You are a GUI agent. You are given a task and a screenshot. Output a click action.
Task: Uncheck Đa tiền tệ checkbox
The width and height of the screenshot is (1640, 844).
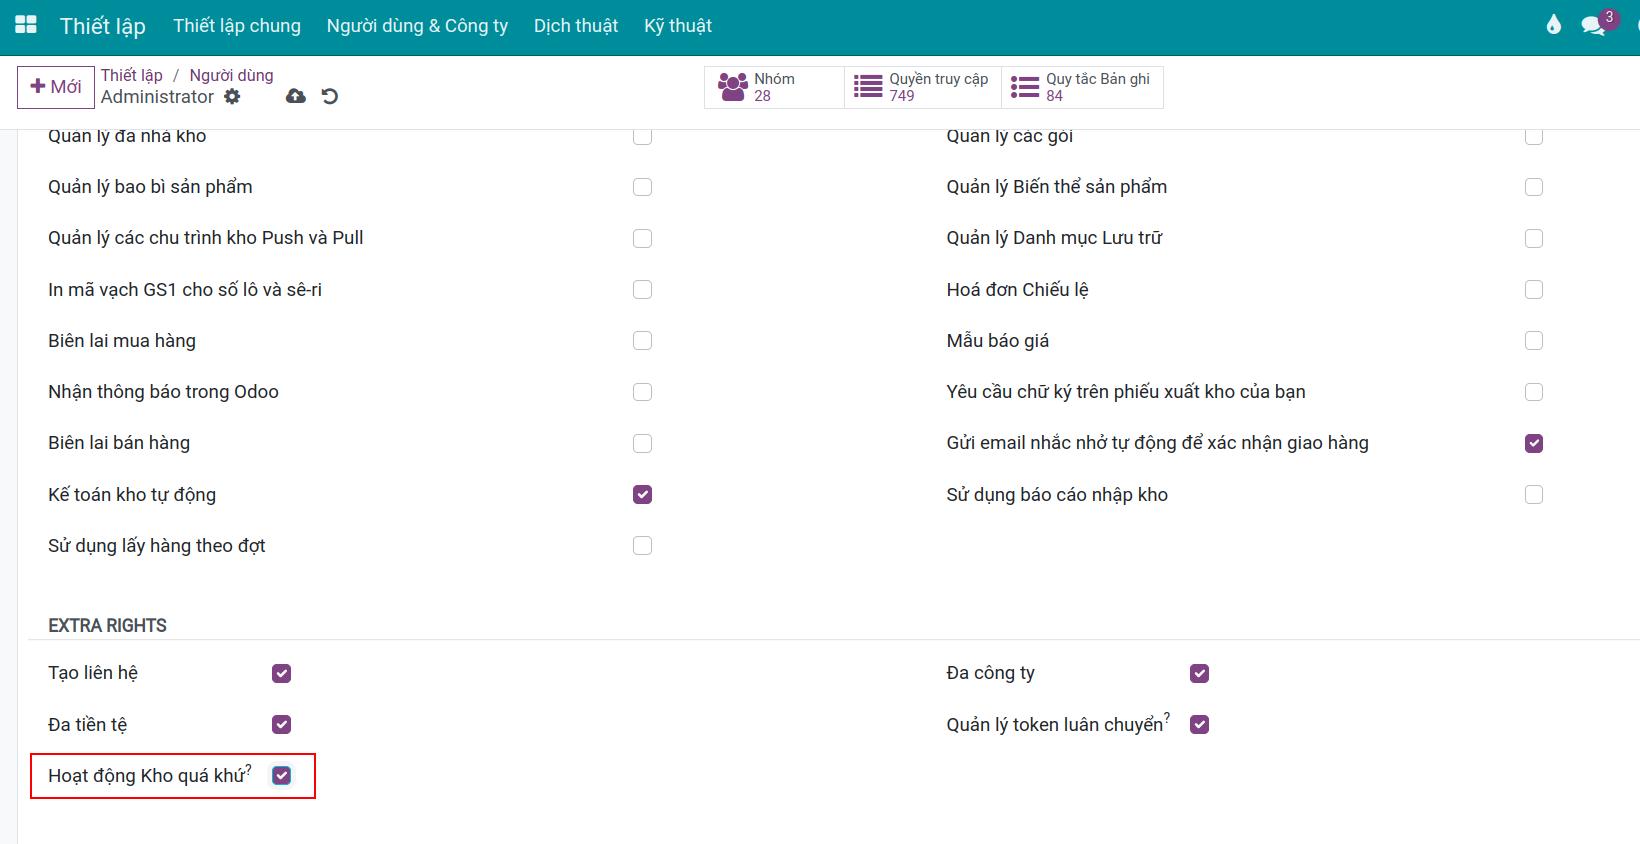[x=281, y=724]
